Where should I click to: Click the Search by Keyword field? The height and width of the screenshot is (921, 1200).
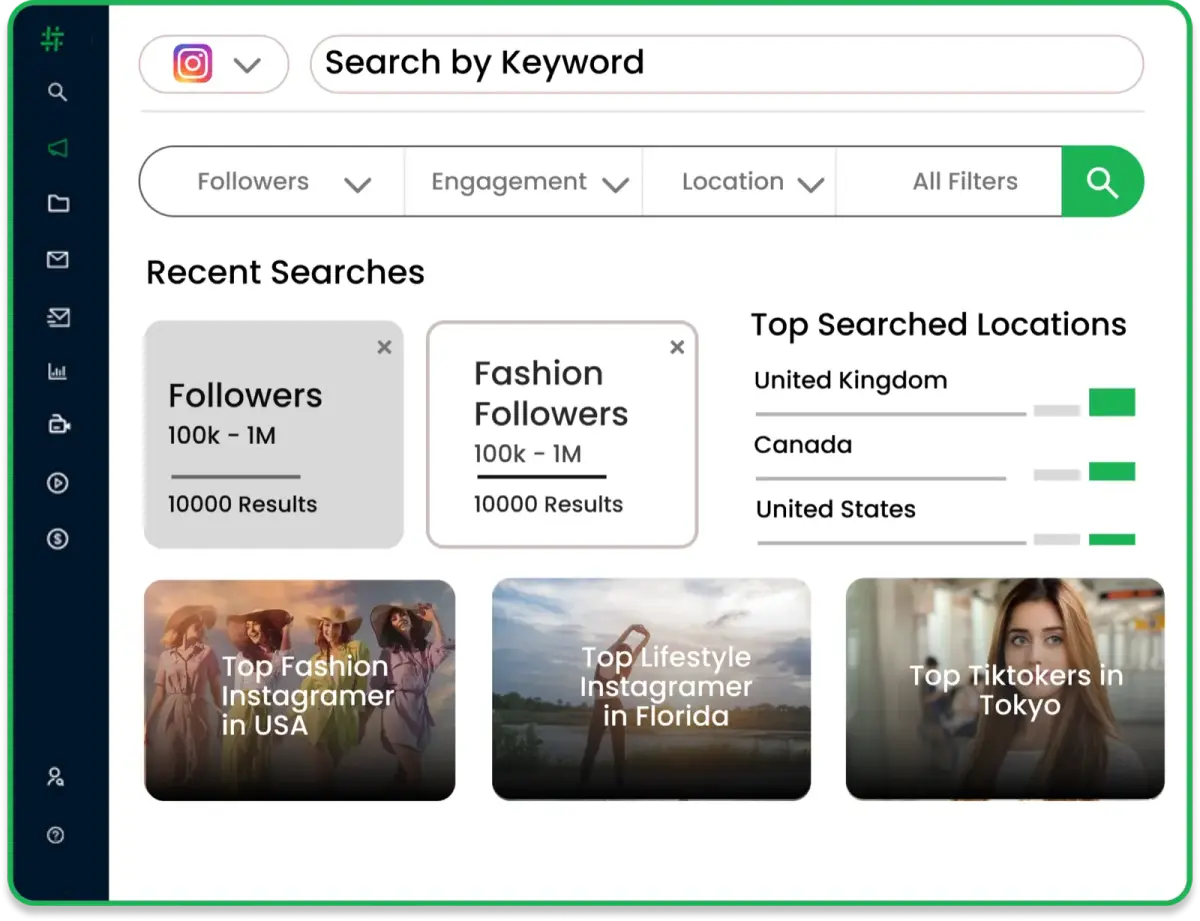[727, 64]
